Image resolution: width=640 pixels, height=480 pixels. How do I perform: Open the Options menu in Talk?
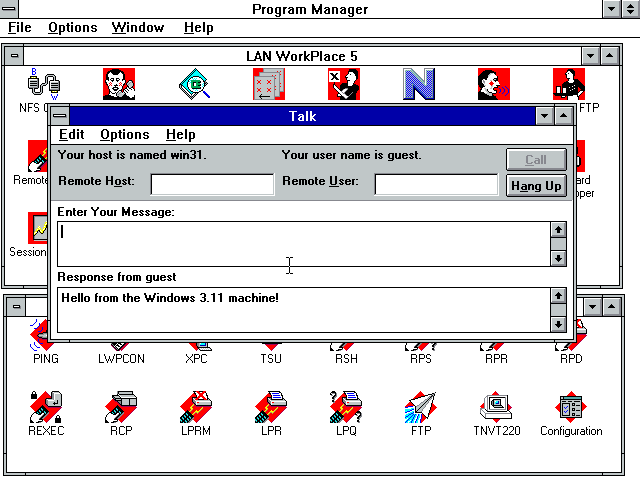tap(125, 134)
